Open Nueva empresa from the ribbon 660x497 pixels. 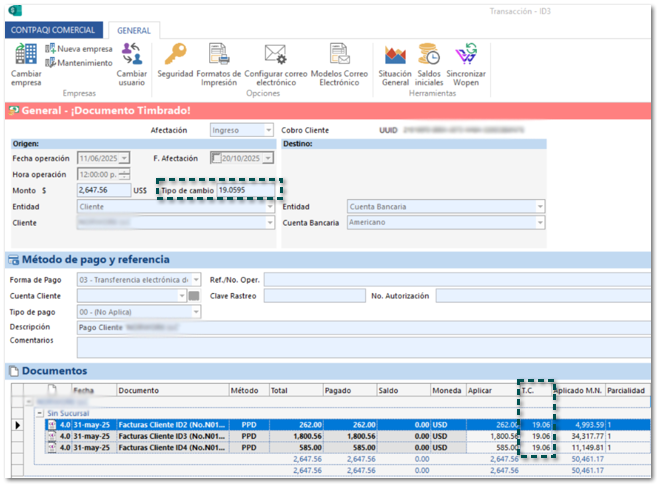pyautogui.click(x=78, y=48)
